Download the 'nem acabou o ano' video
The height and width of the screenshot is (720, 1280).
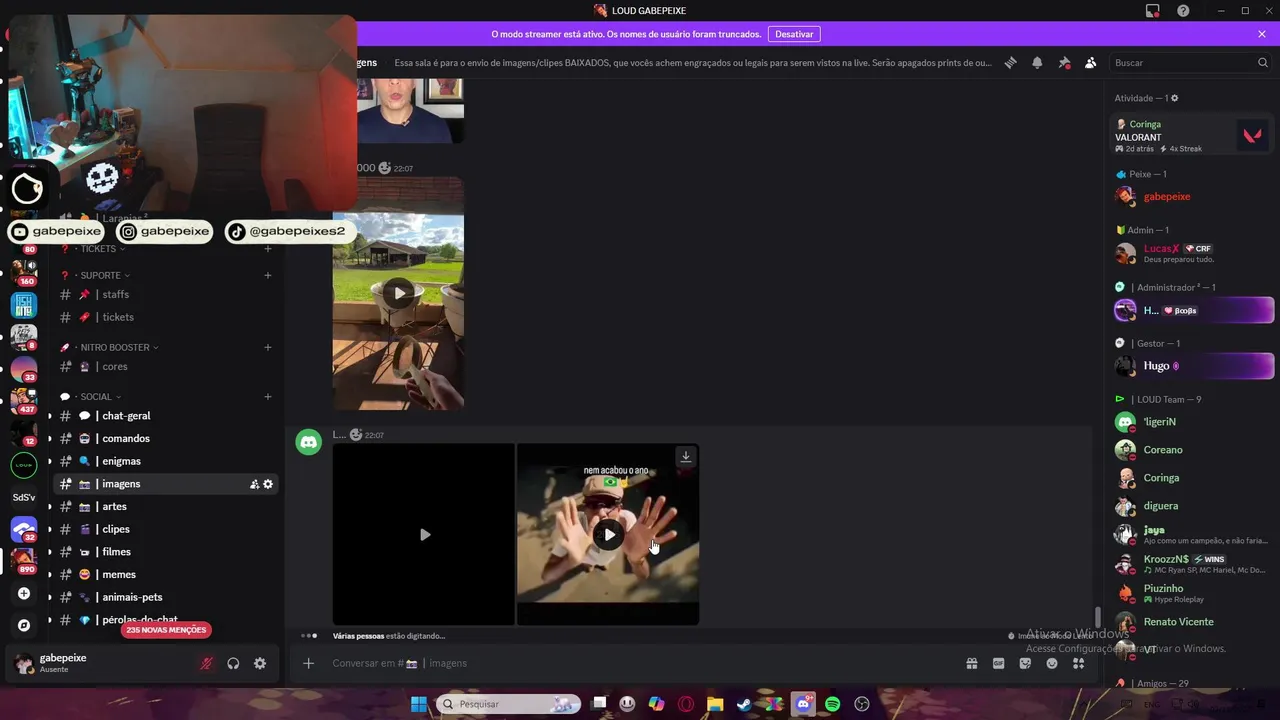[686, 456]
